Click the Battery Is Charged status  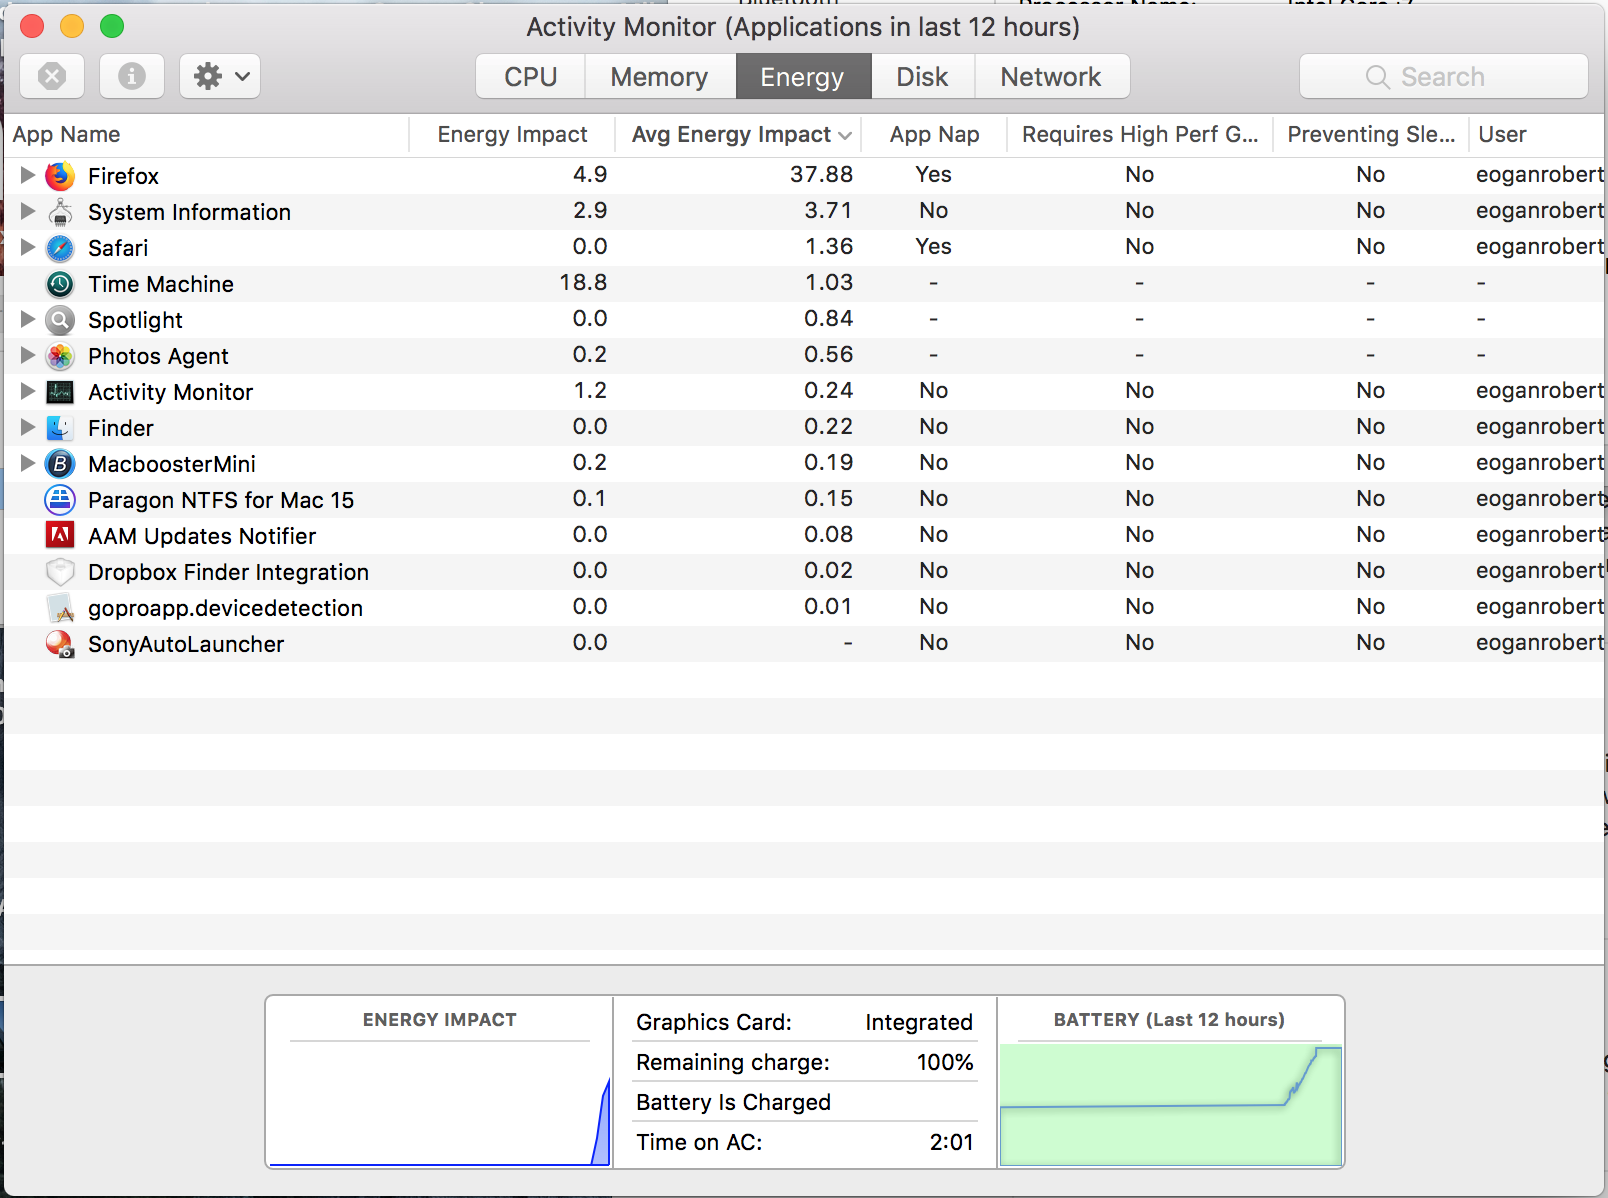pos(733,1102)
